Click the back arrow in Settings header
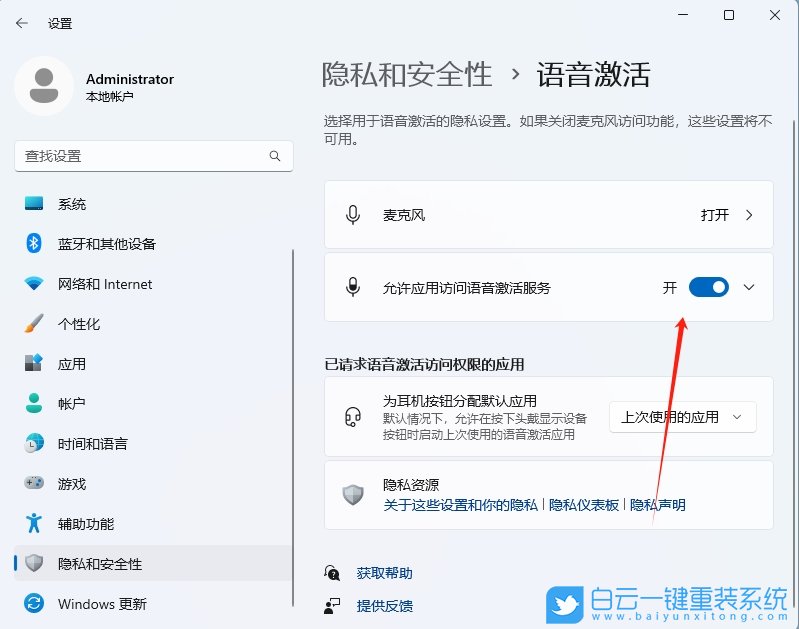The width and height of the screenshot is (799, 629). click(x=21, y=23)
